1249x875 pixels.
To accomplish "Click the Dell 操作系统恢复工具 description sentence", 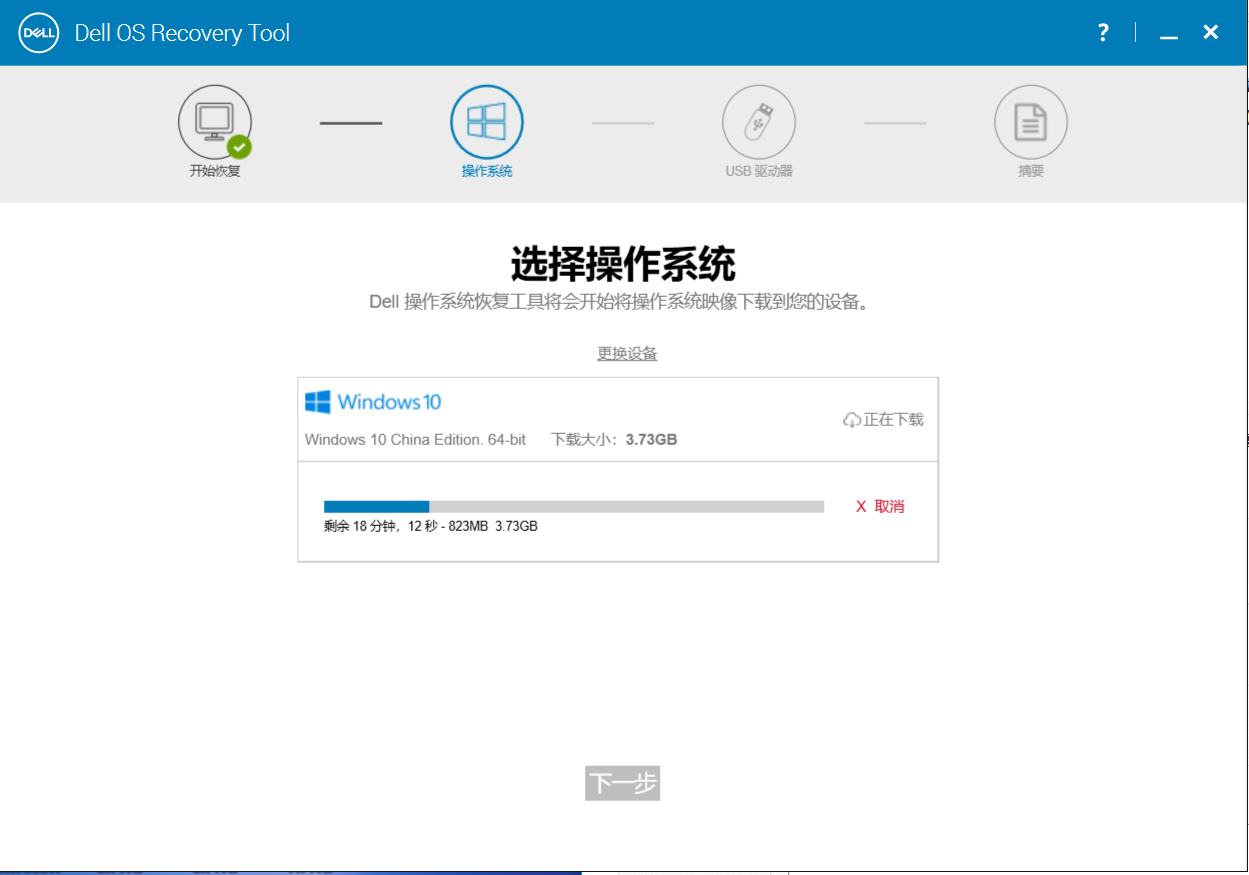I will (619, 302).
